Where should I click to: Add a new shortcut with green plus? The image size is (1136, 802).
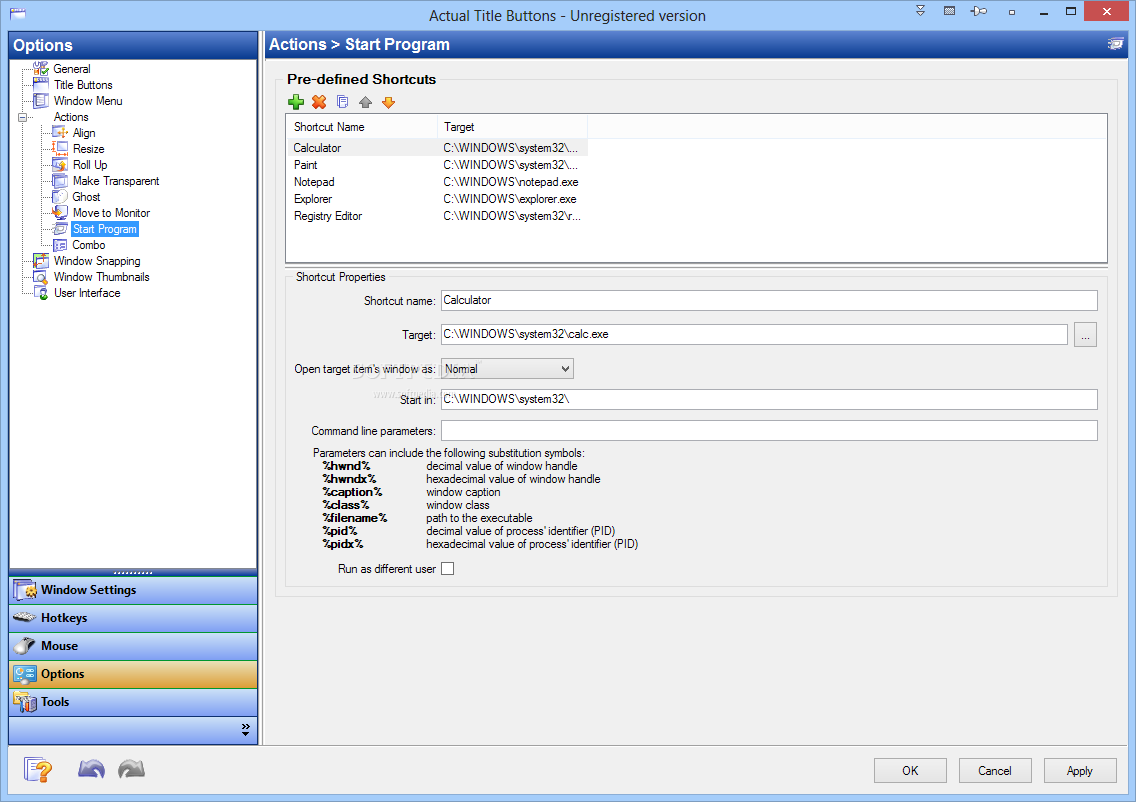click(x=296, y=102)
